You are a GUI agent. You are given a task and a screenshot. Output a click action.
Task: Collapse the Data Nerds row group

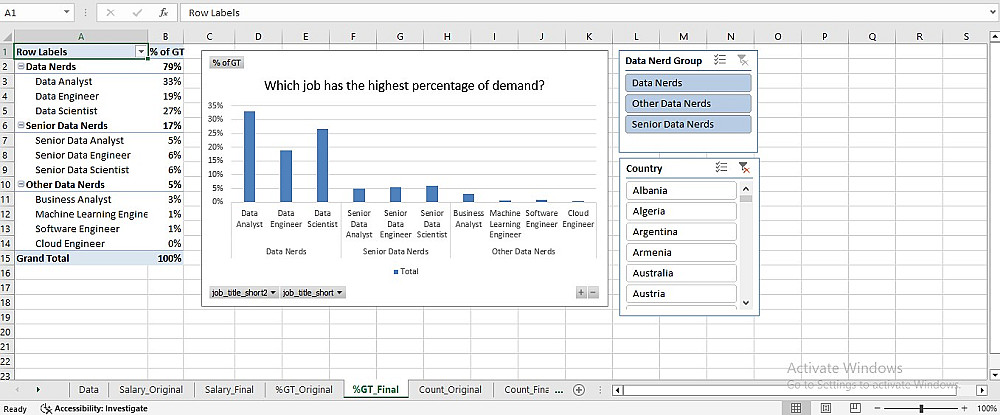pos(20,67)
